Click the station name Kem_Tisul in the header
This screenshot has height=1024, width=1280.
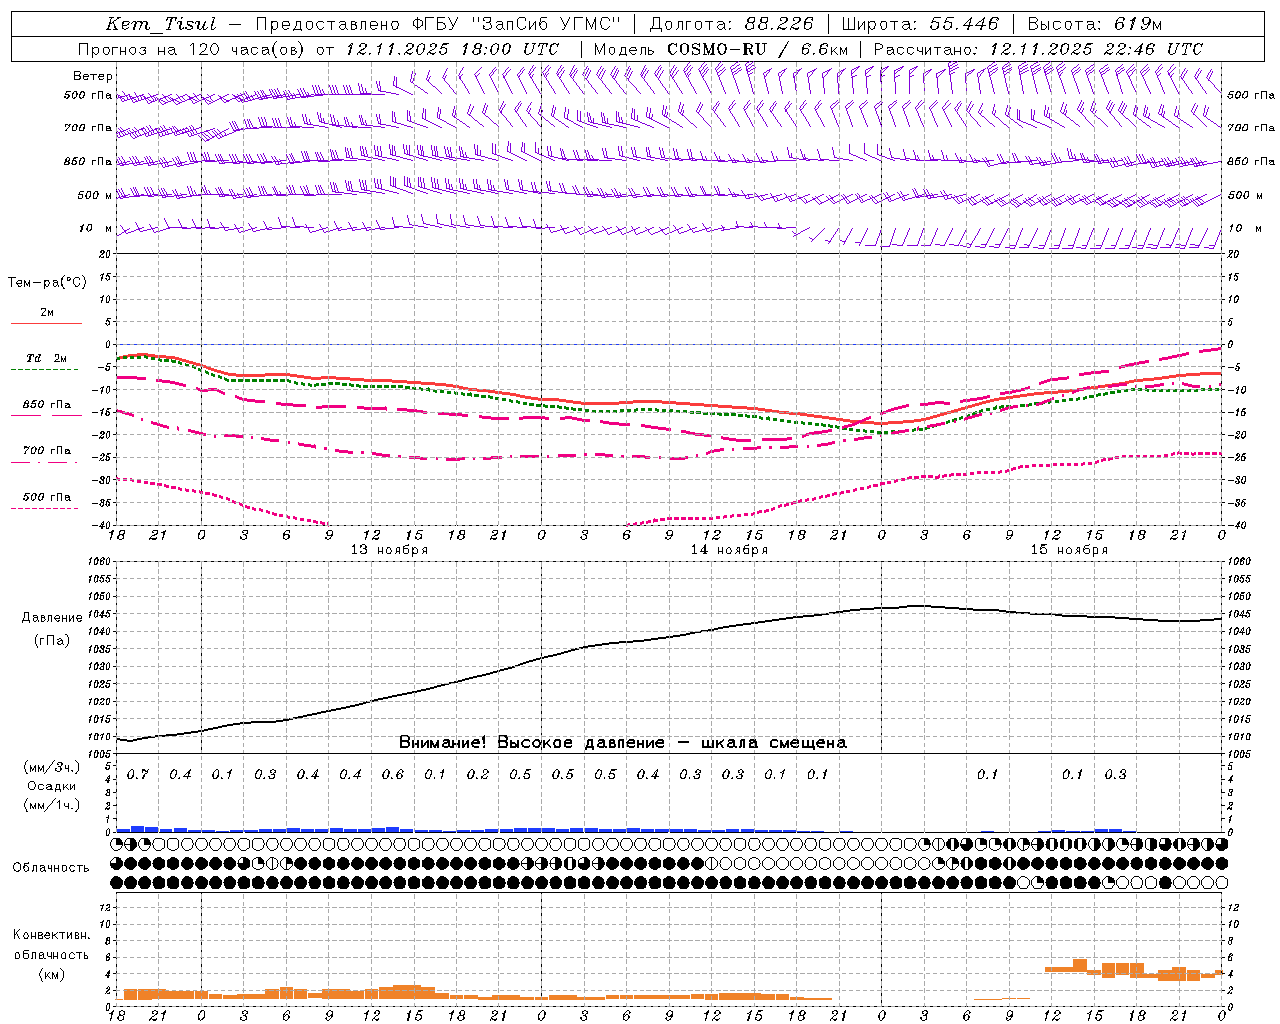(x=160, y=24)
